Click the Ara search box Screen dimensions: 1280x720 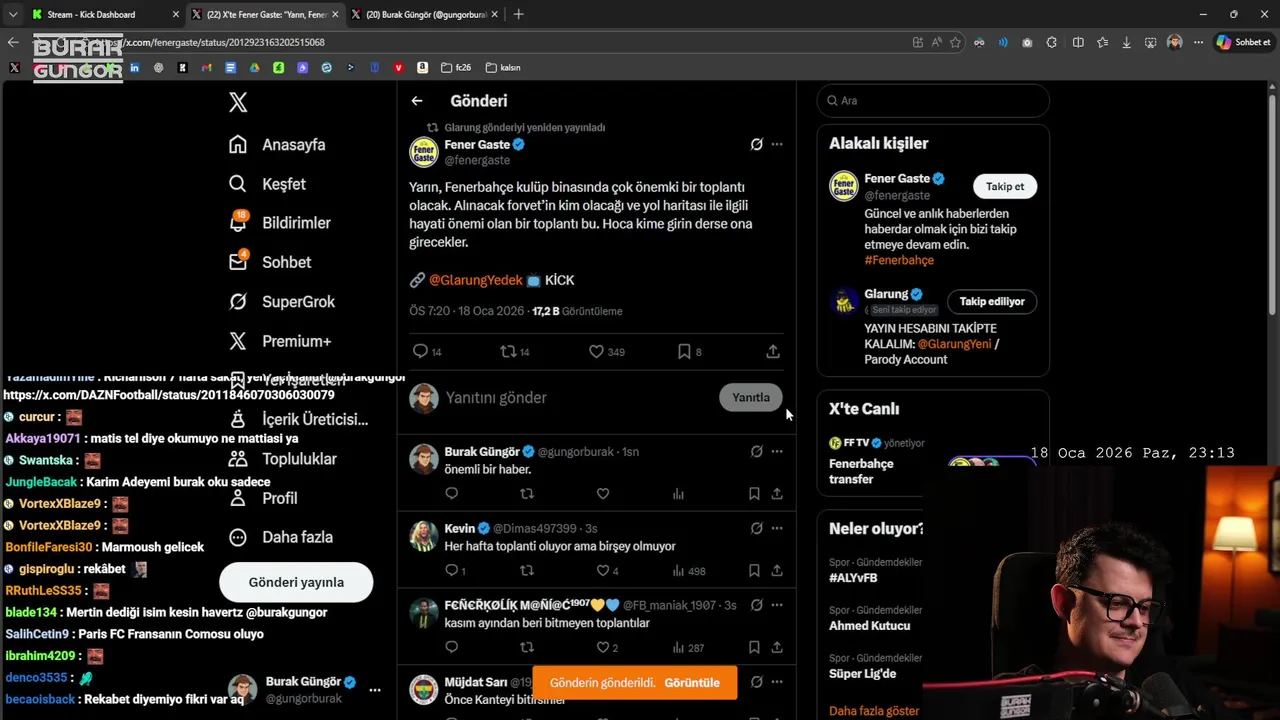(x=933, y=100)
